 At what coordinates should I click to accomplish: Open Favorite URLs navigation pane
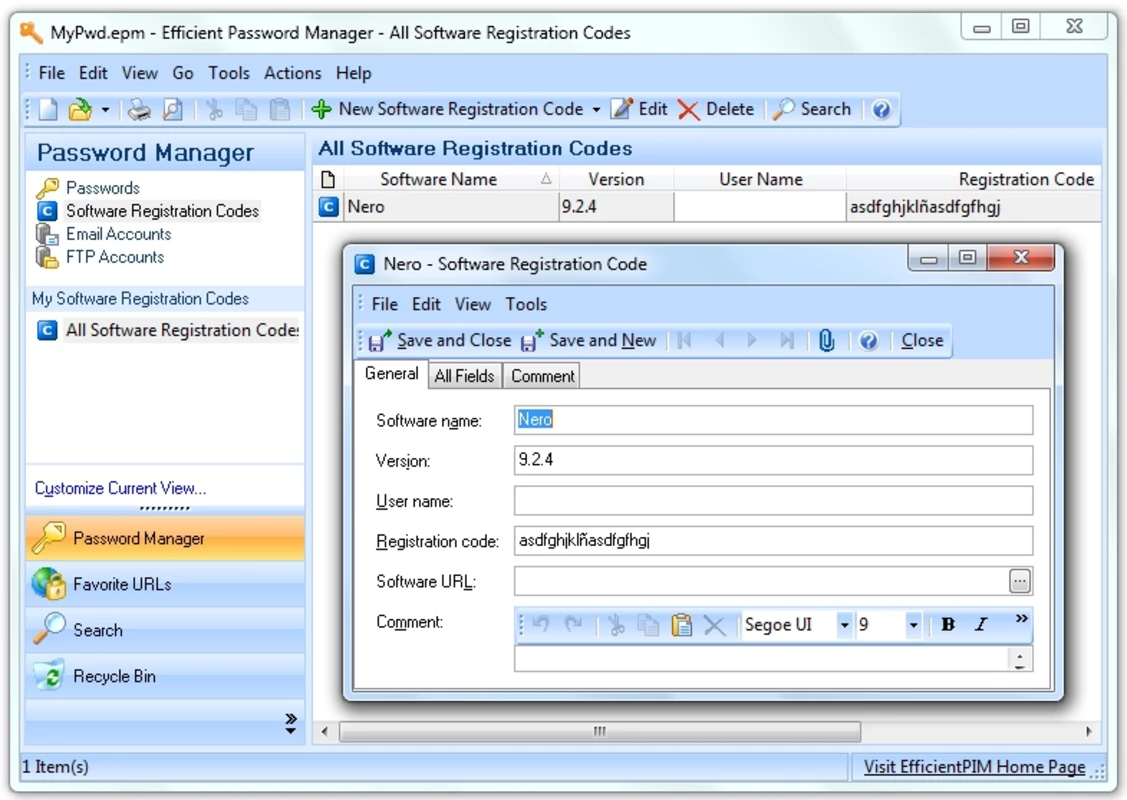click(165, 584)
